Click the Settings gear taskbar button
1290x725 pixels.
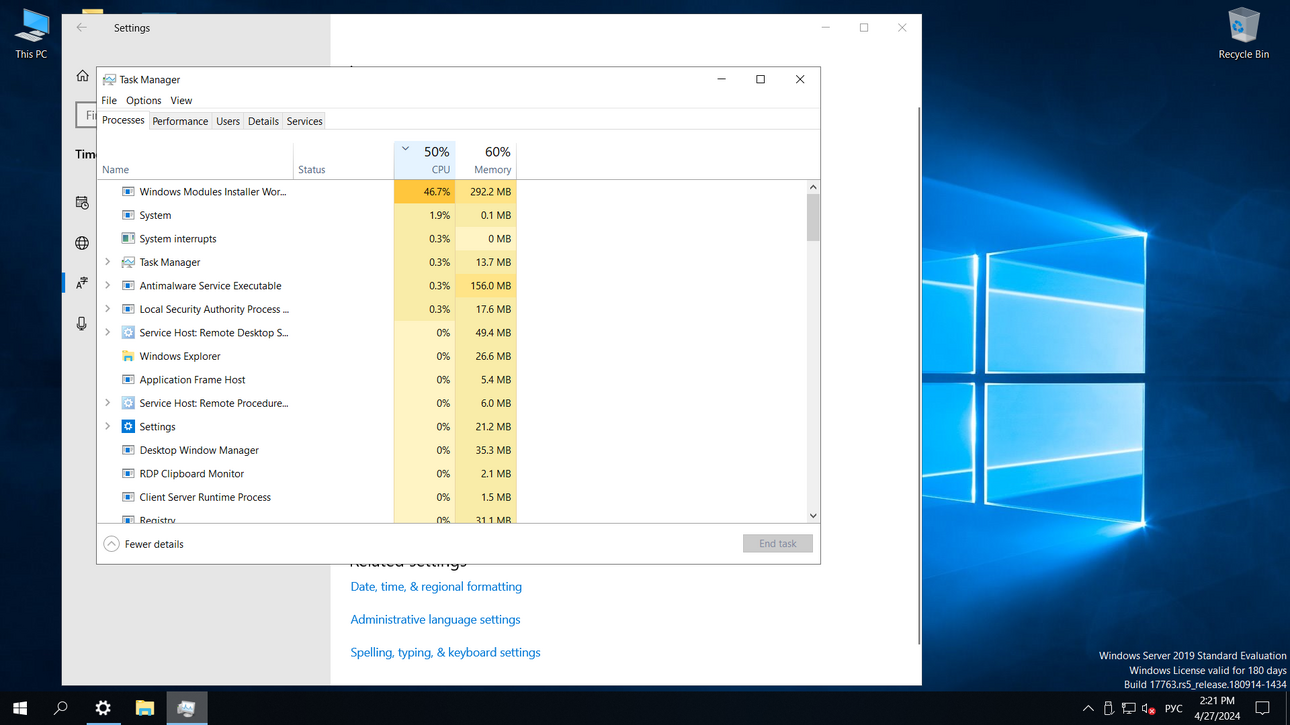103,708
